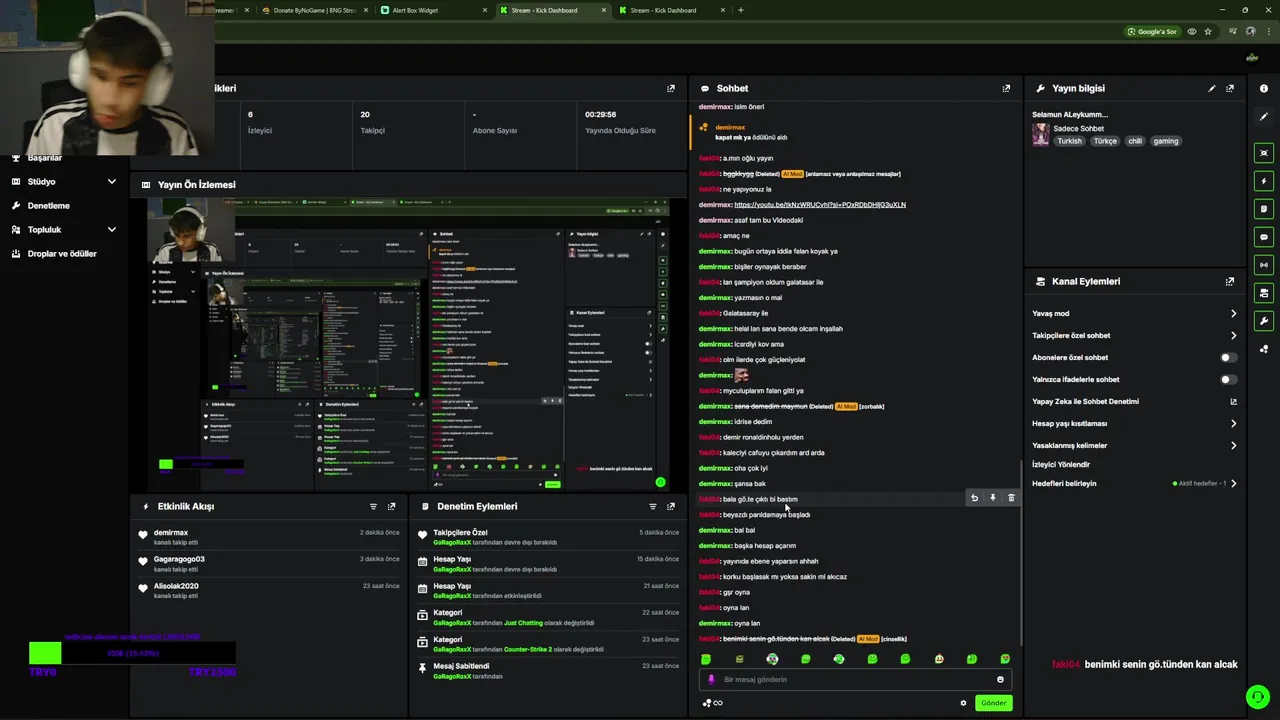
Task: Toggle the lightning activity widget icon
Action: [x=1264, y=181]
